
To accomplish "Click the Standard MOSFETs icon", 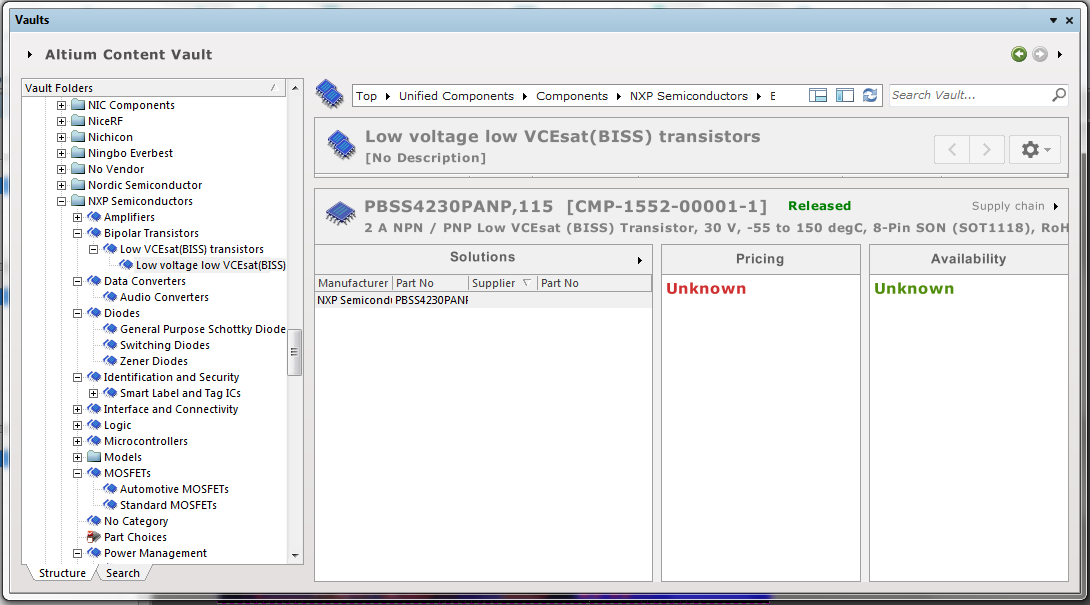I will point(110,505).
